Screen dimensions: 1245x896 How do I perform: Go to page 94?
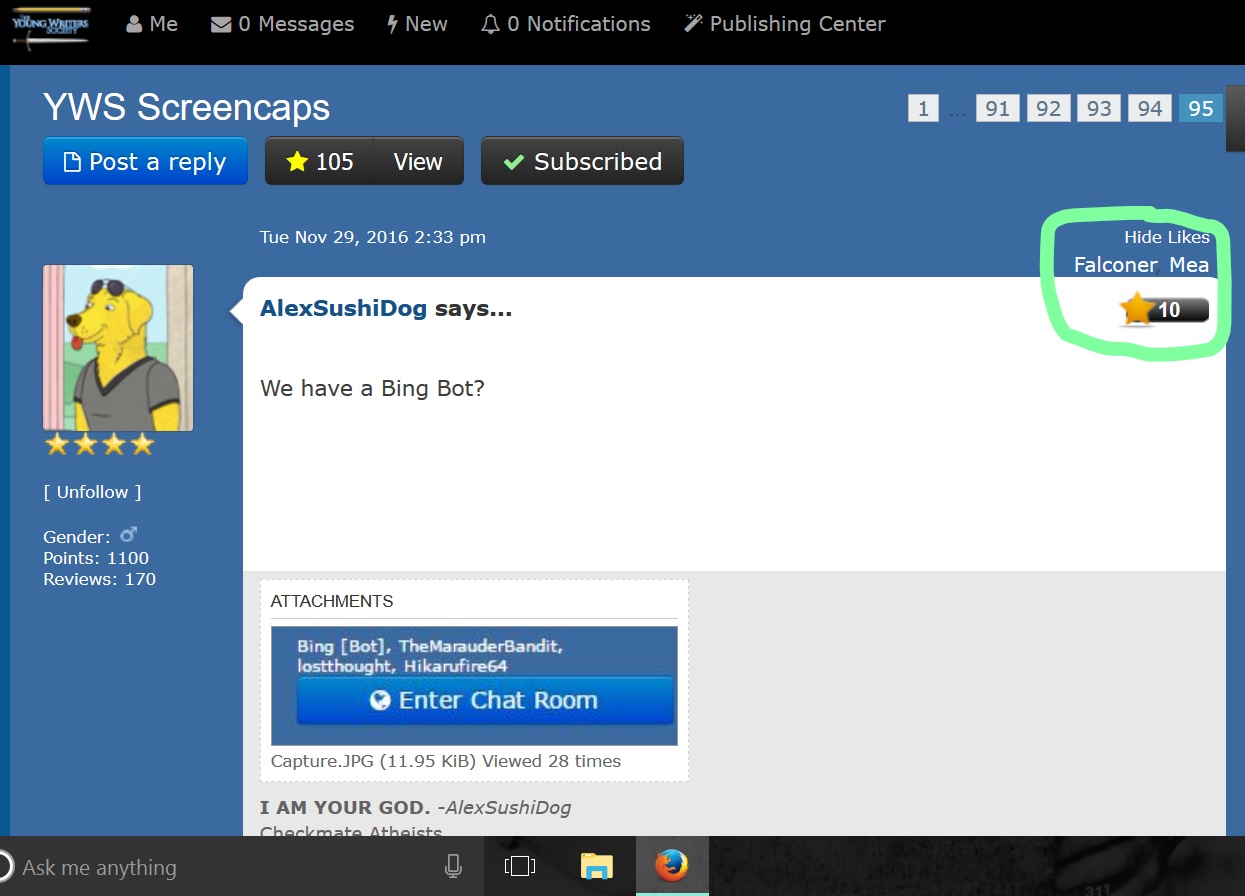(x=1150, y=108)
